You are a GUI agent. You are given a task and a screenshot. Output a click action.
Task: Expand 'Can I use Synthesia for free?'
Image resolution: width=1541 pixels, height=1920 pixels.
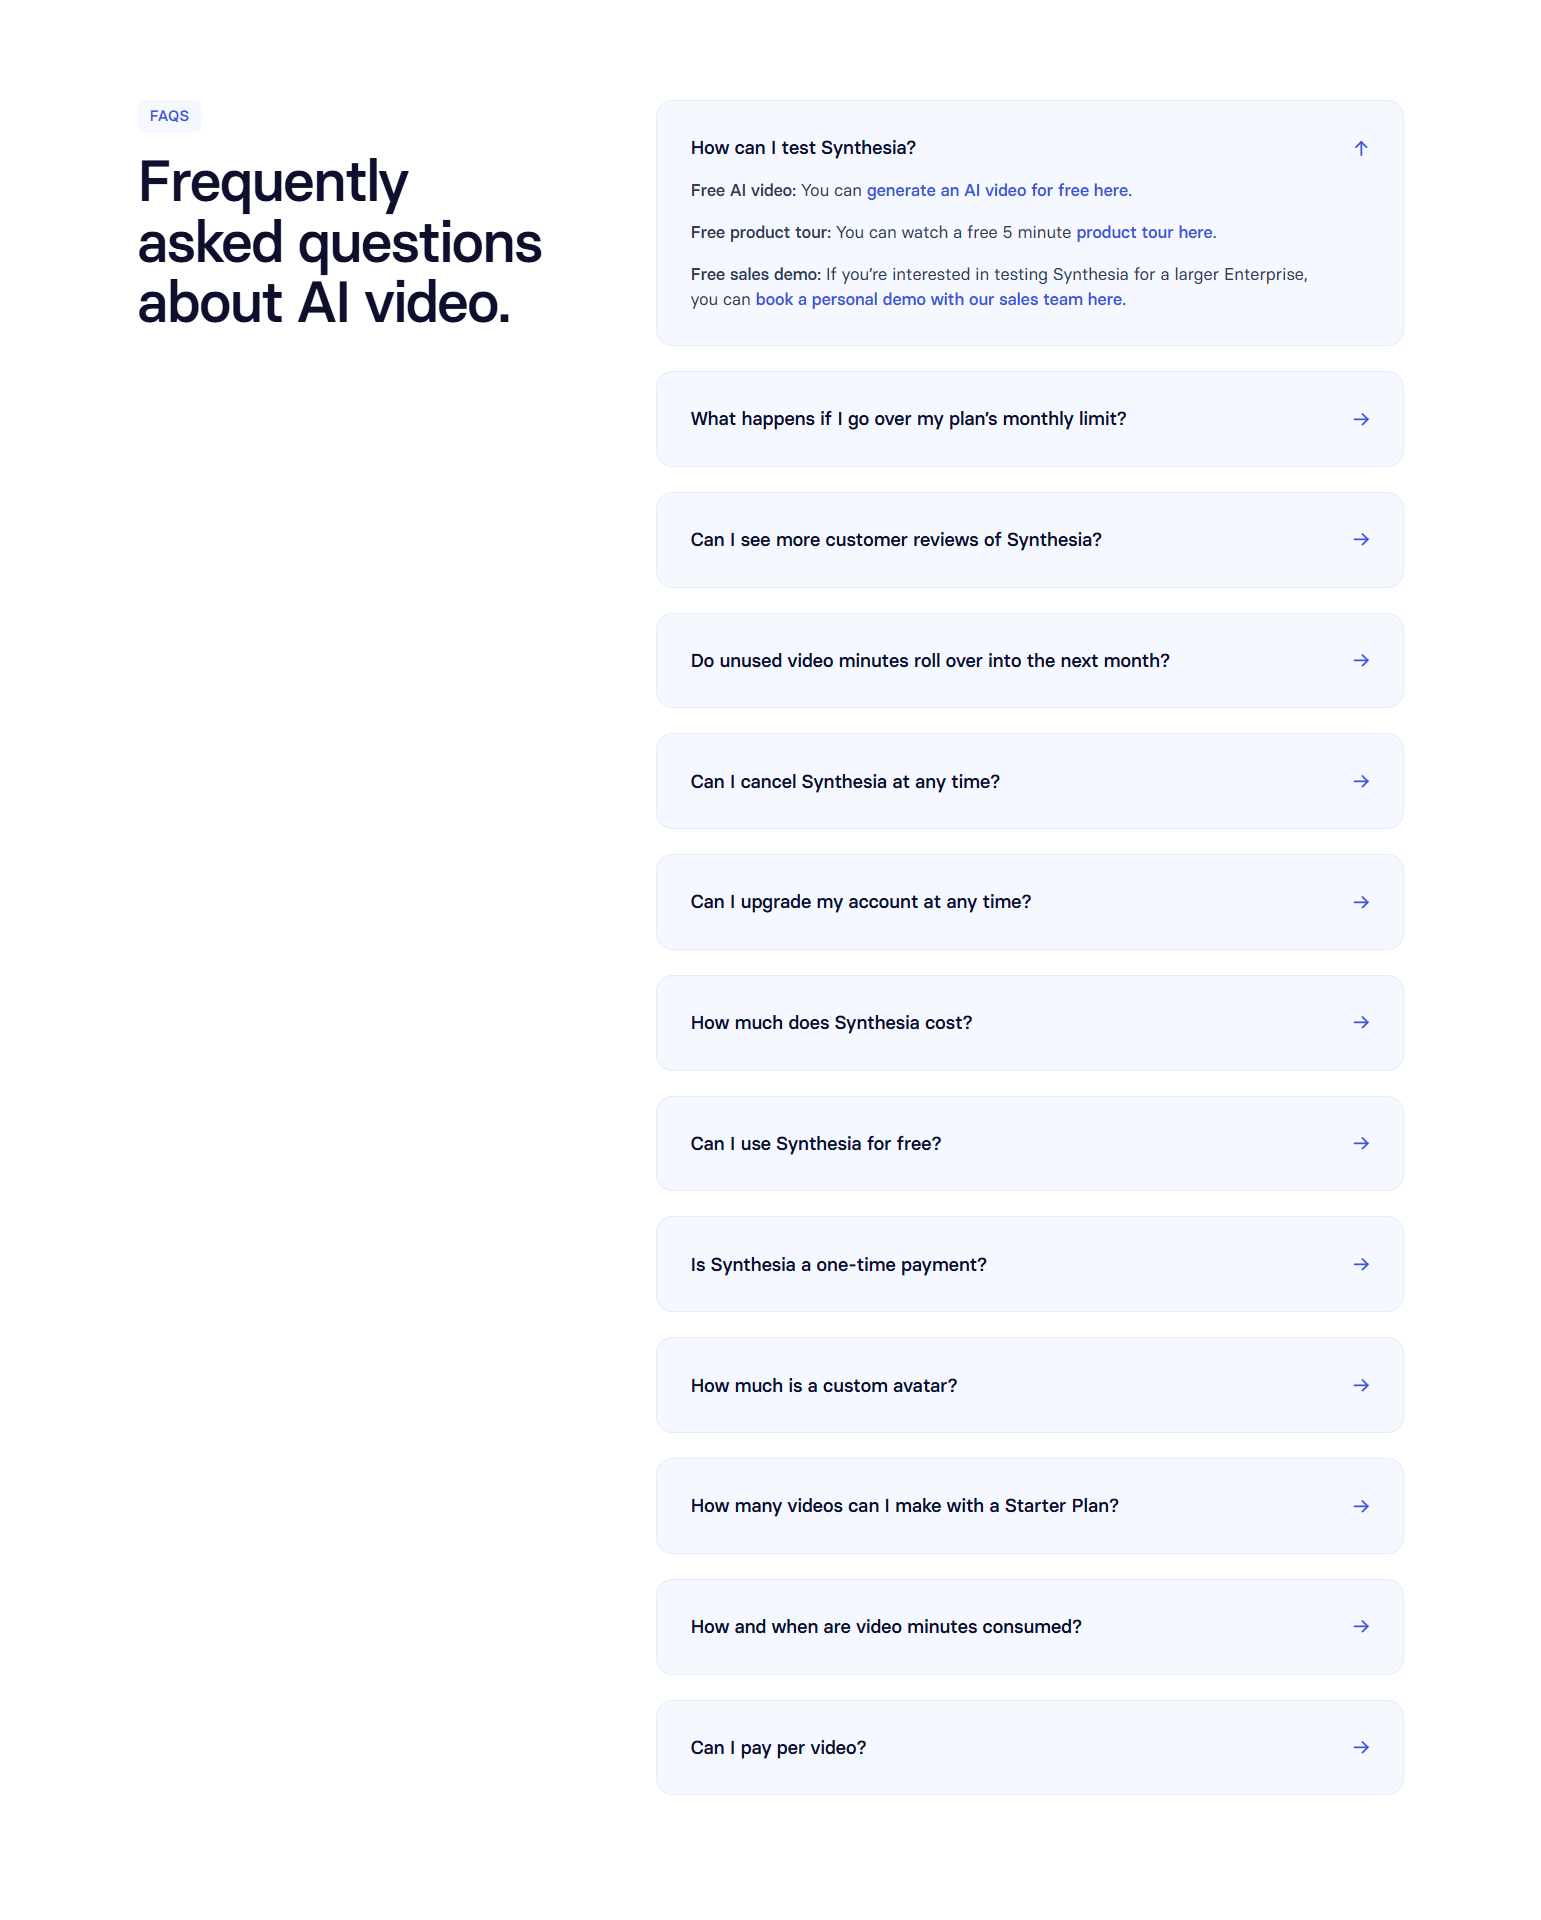pyautogui.click(x=1029, y=1143)
